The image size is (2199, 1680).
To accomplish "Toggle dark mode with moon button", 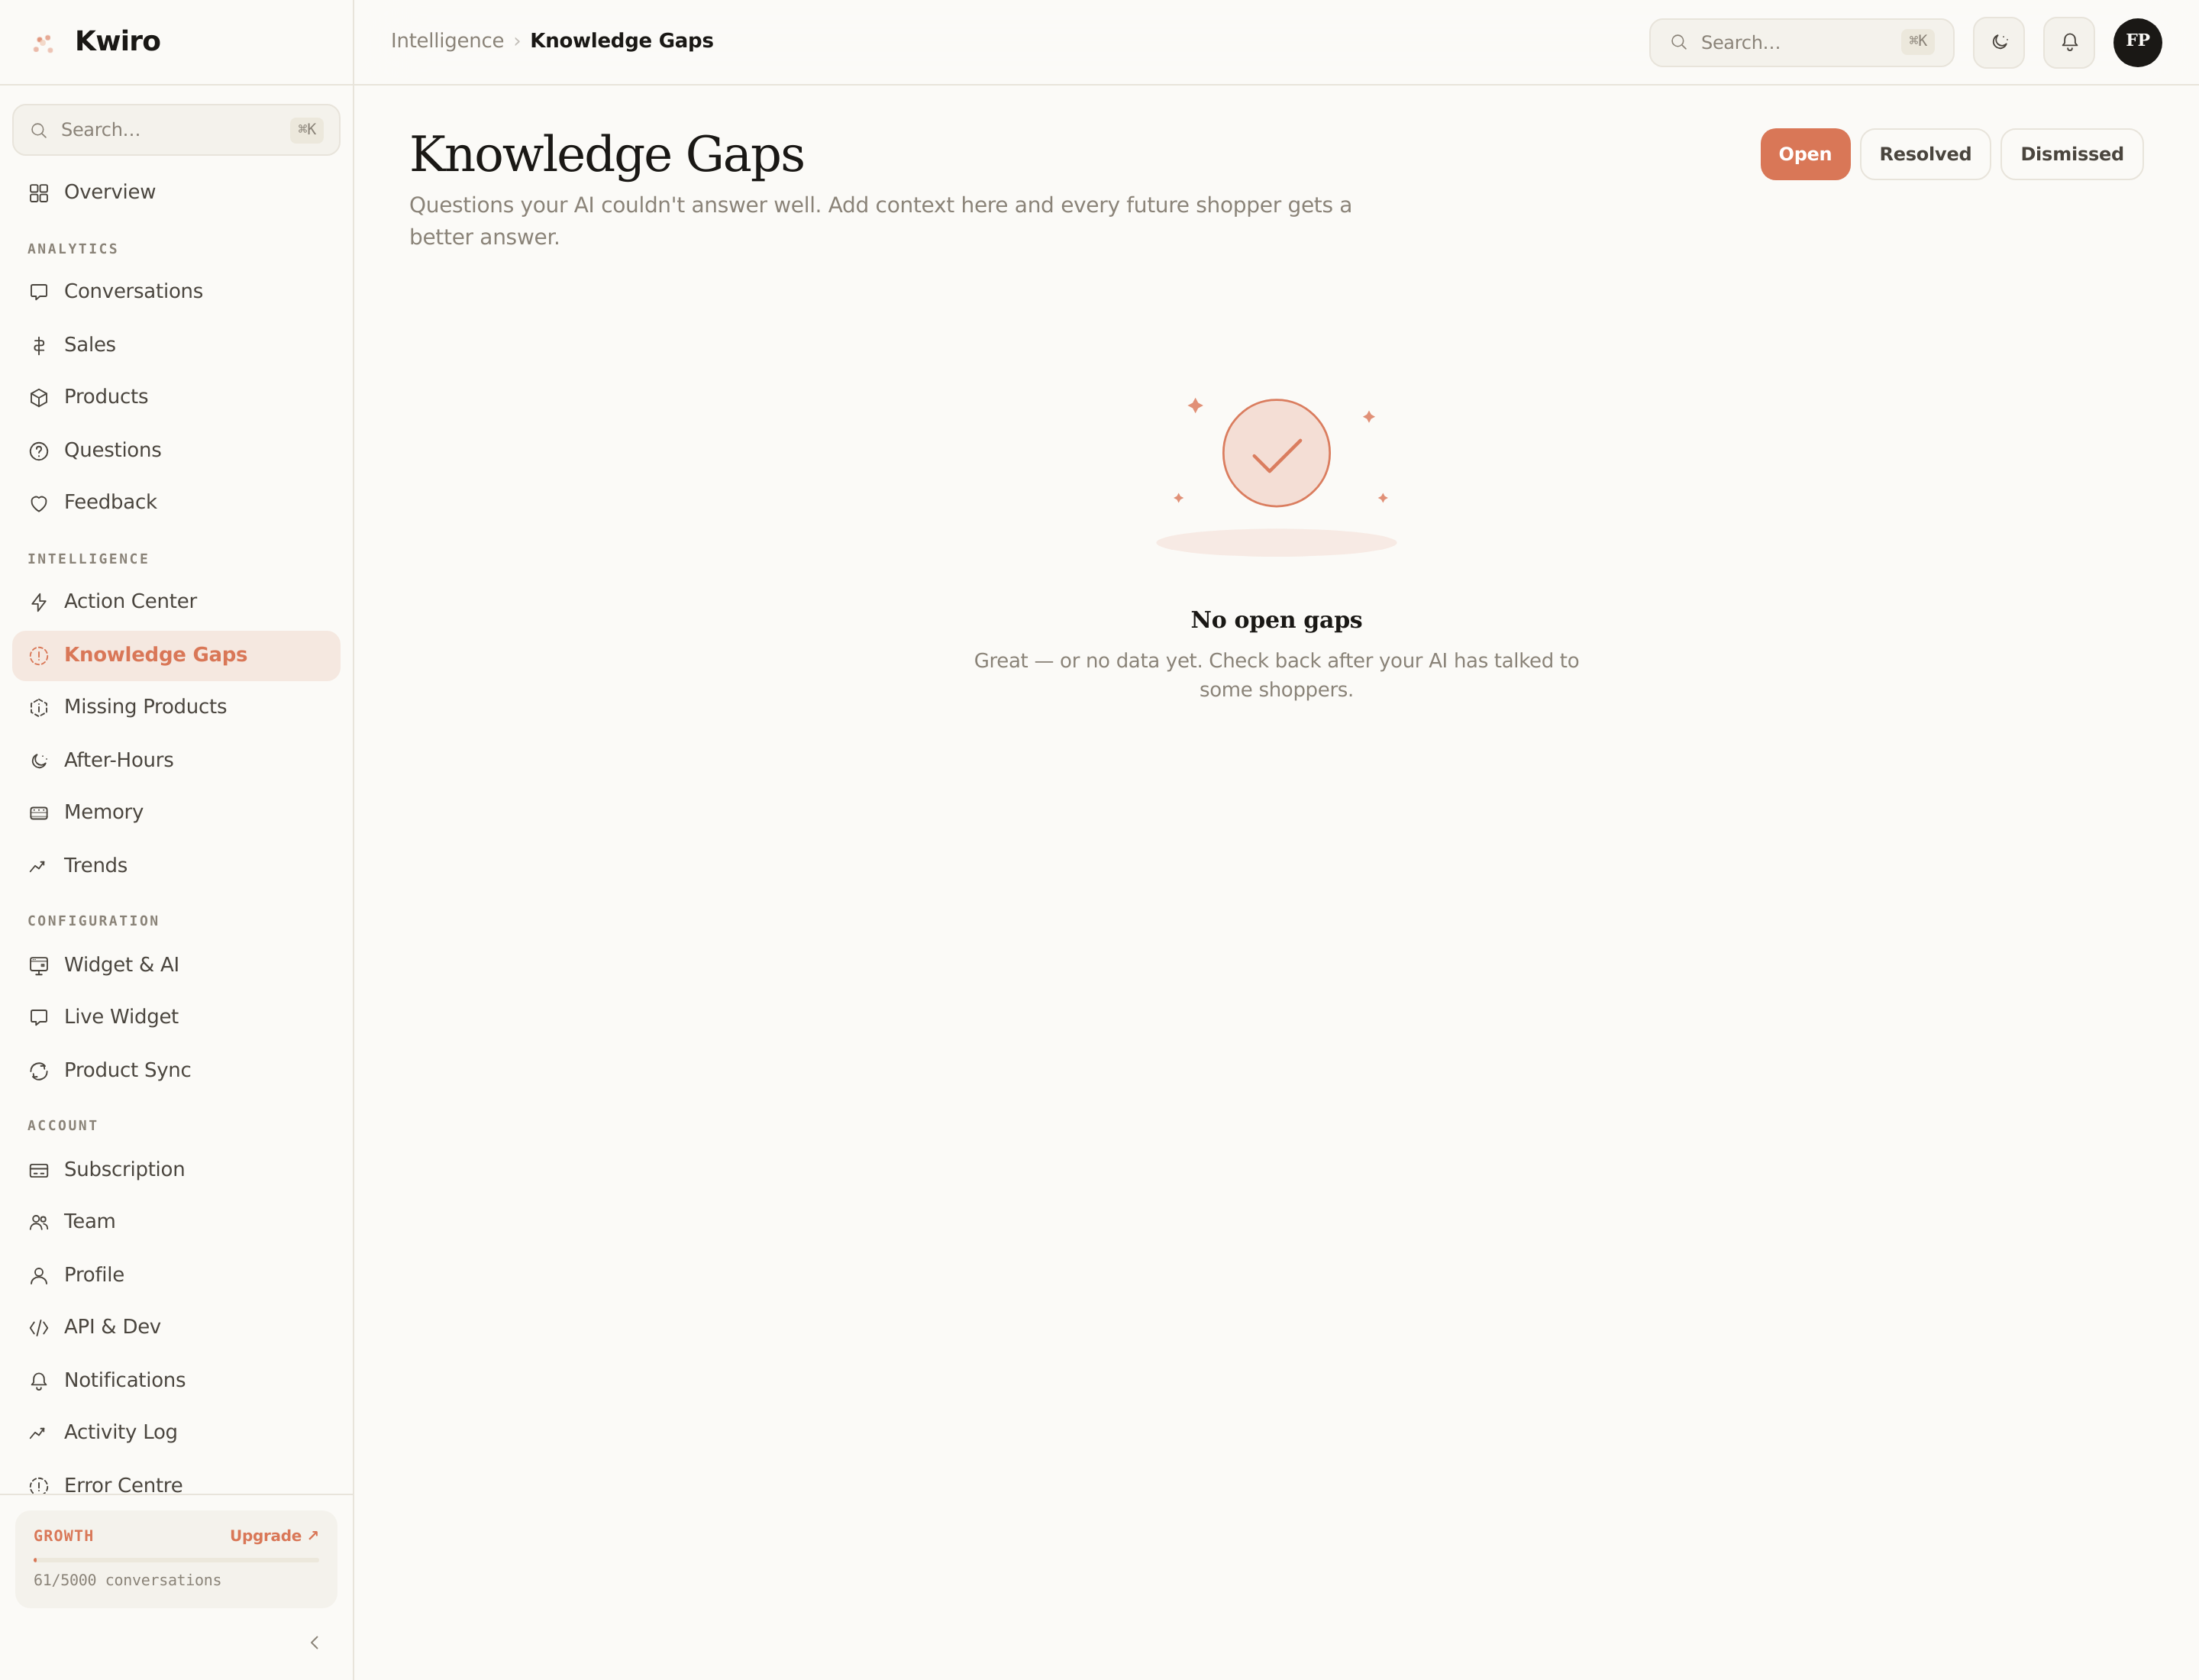I will click(x=1999, y=42).
